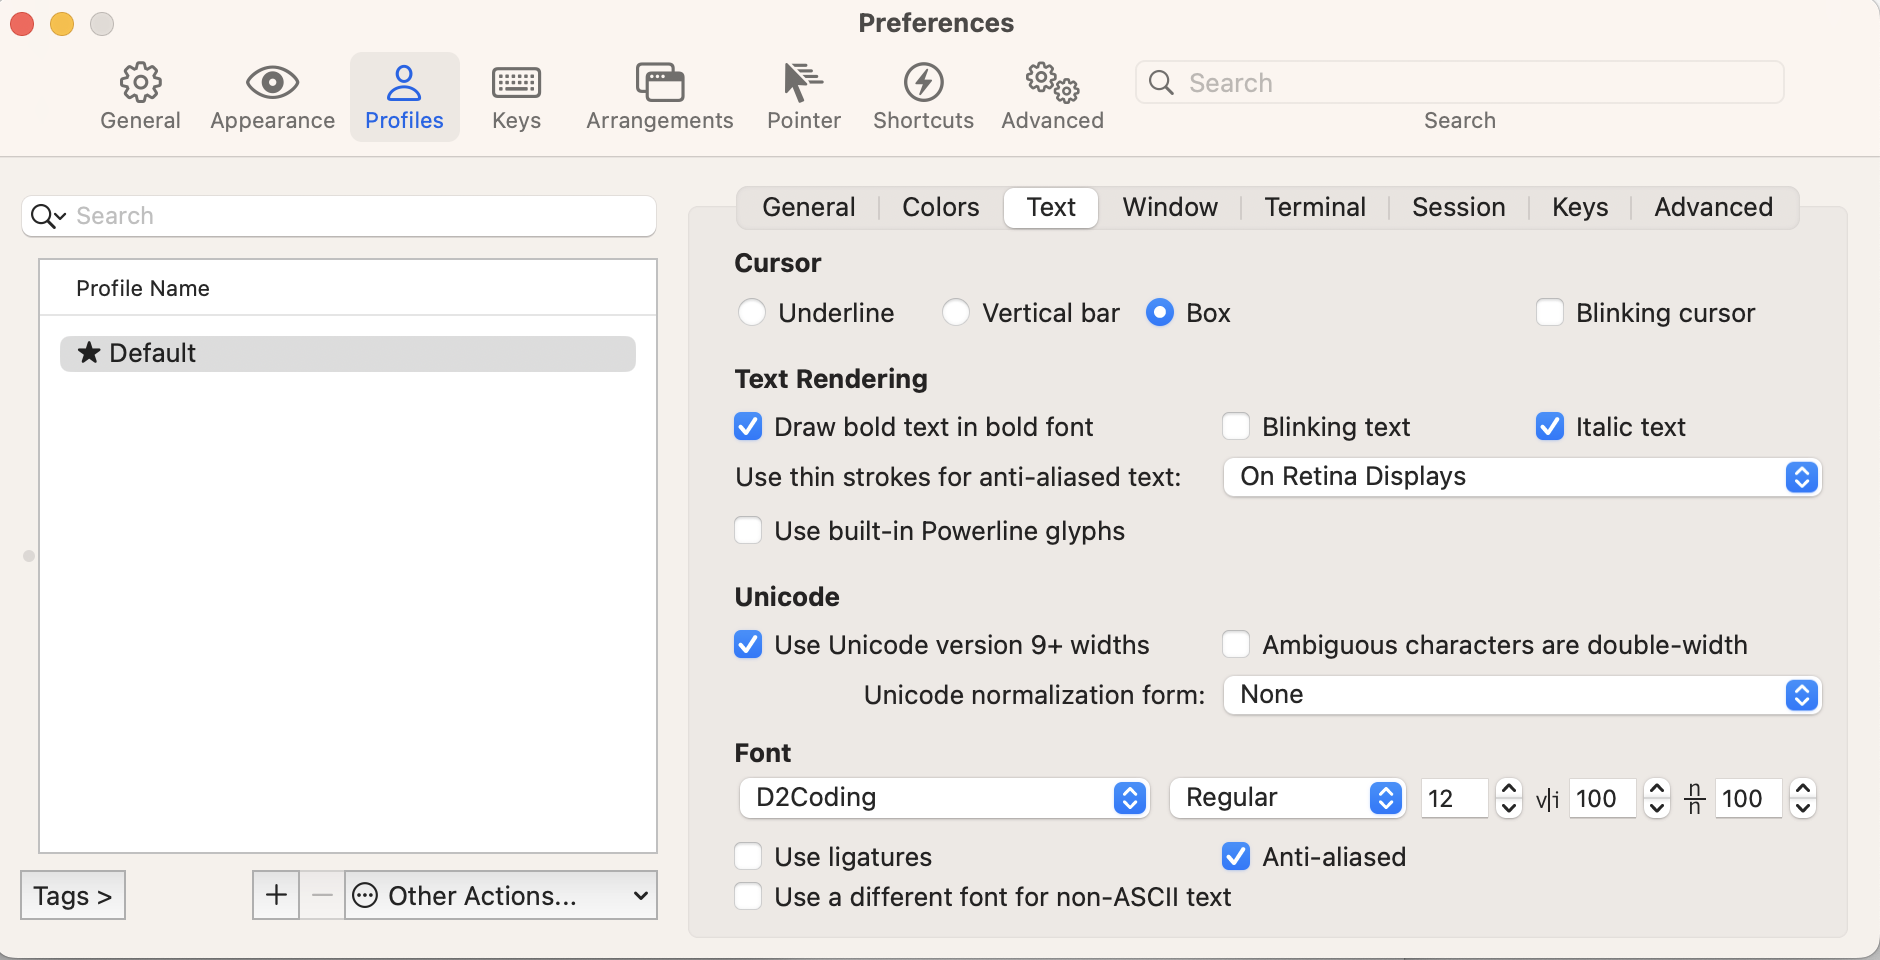Click the font size field showing 12
Viewport: 1880px width, 960px height.
tap(1455, 798)
